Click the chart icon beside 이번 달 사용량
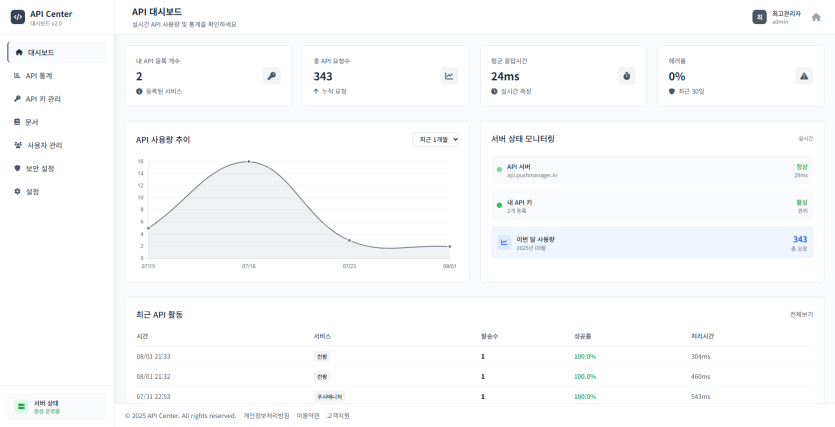This screenshot has width=835, height=427. (504, 242)
